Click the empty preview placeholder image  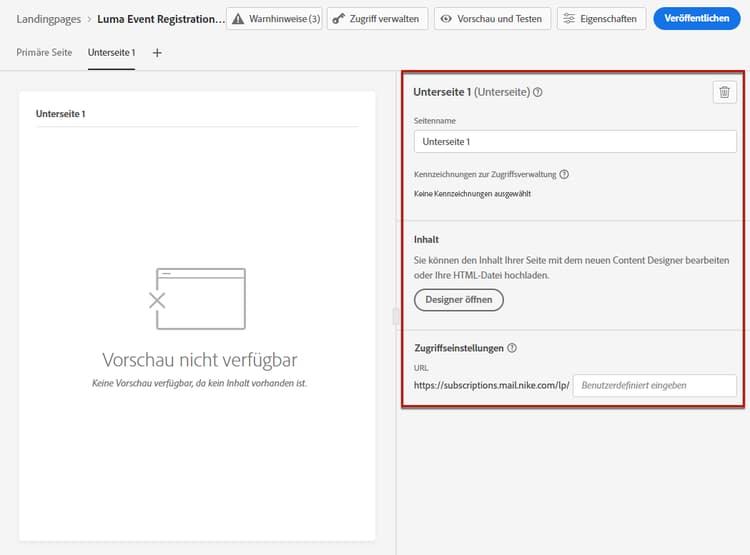pos(197,299)
